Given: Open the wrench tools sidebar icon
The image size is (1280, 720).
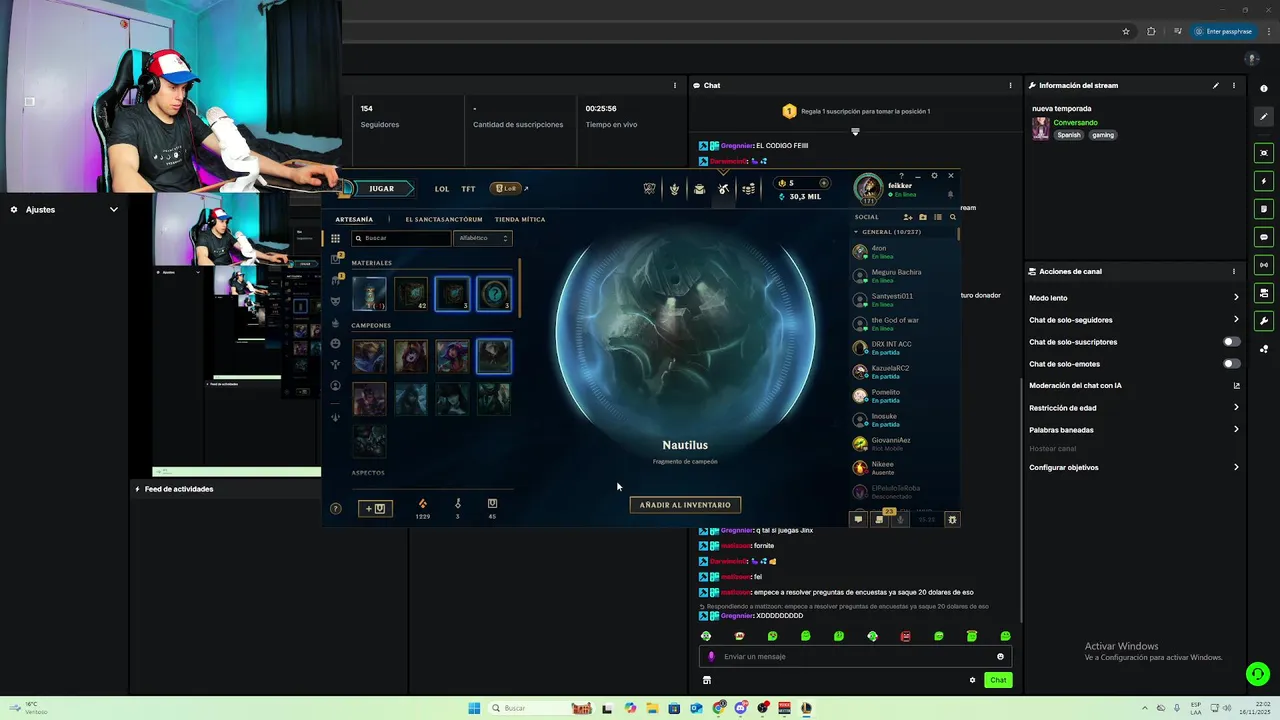Looking at the screenshot, I should (x=1264, y=321).
